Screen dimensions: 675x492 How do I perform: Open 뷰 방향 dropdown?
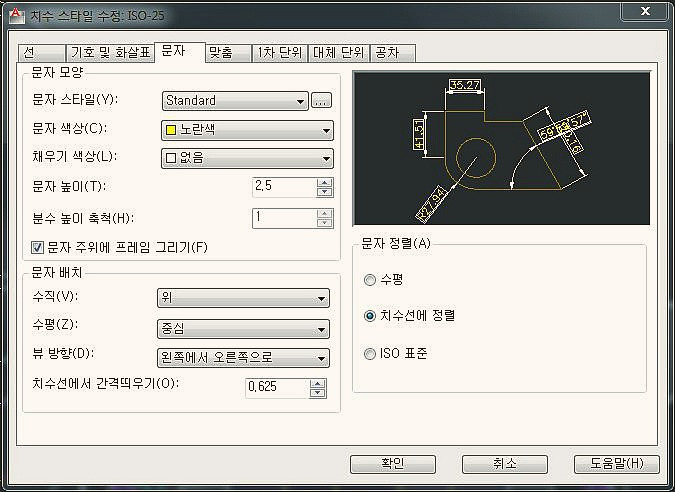pyautogui.click(x=243, y=358)
